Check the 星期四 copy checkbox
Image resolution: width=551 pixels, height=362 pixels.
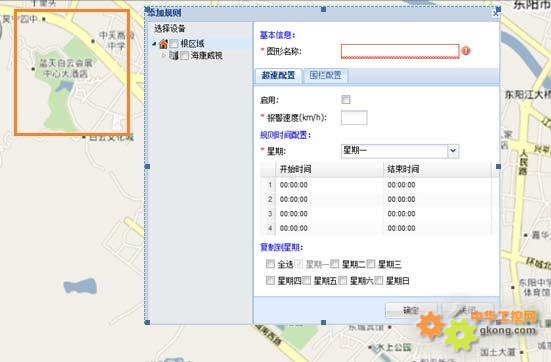click(270, 280)
